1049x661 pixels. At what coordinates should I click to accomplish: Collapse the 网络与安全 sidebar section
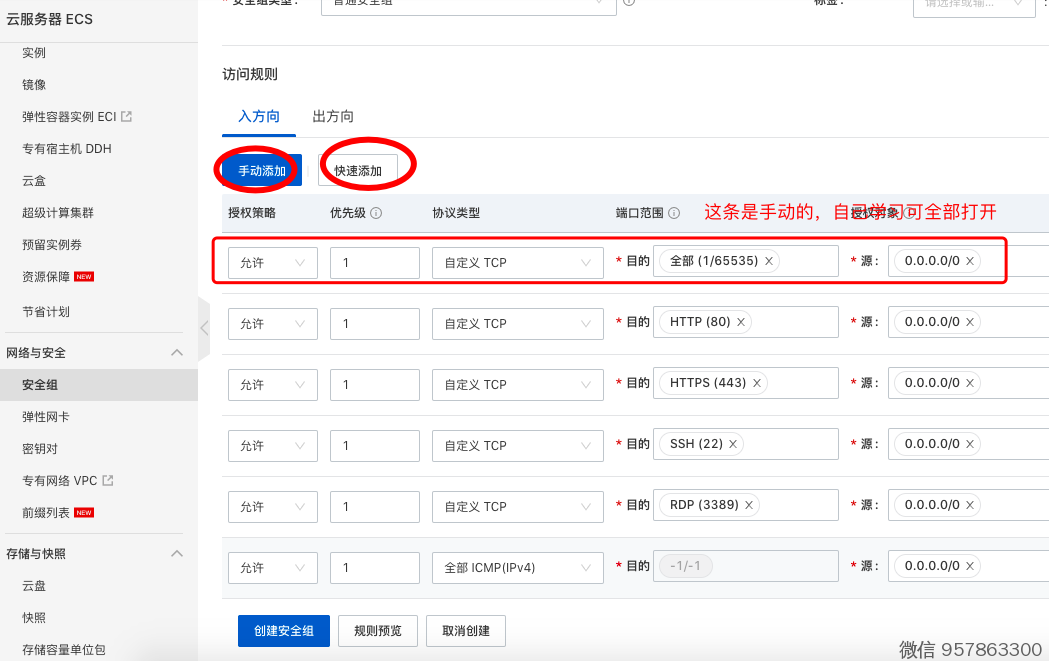click(177, 353)
